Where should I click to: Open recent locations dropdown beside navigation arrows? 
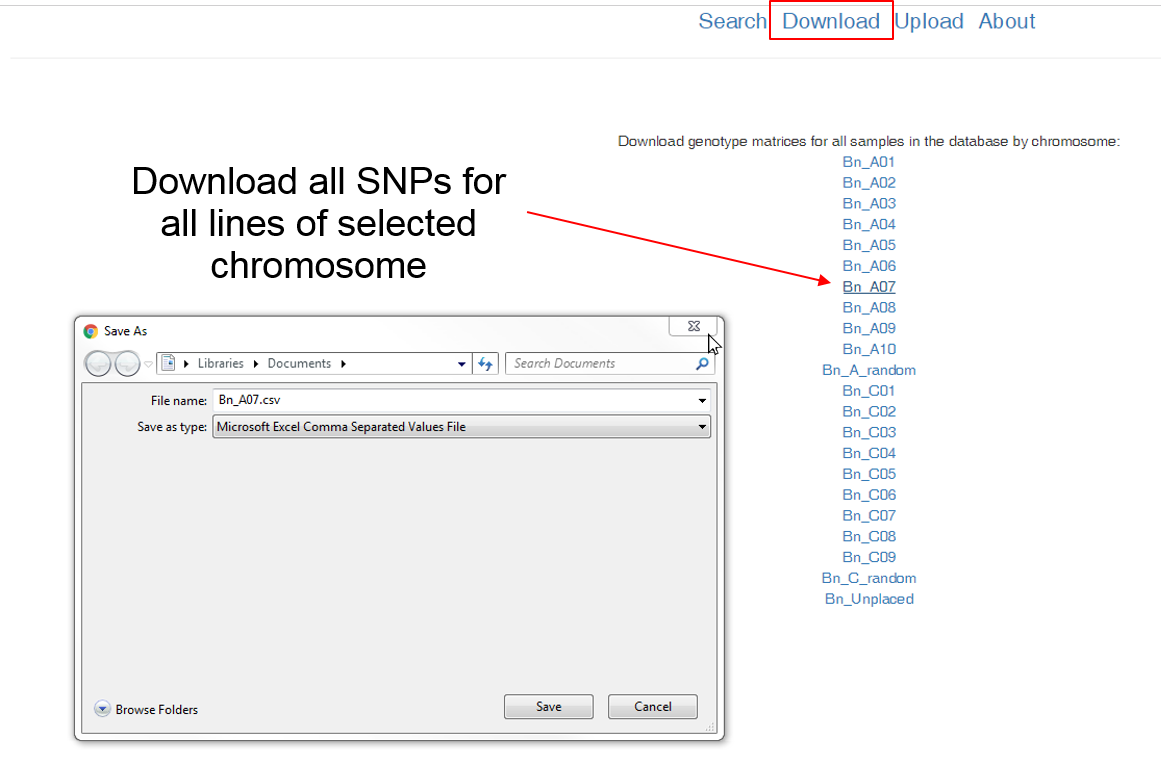coord(148,364)
